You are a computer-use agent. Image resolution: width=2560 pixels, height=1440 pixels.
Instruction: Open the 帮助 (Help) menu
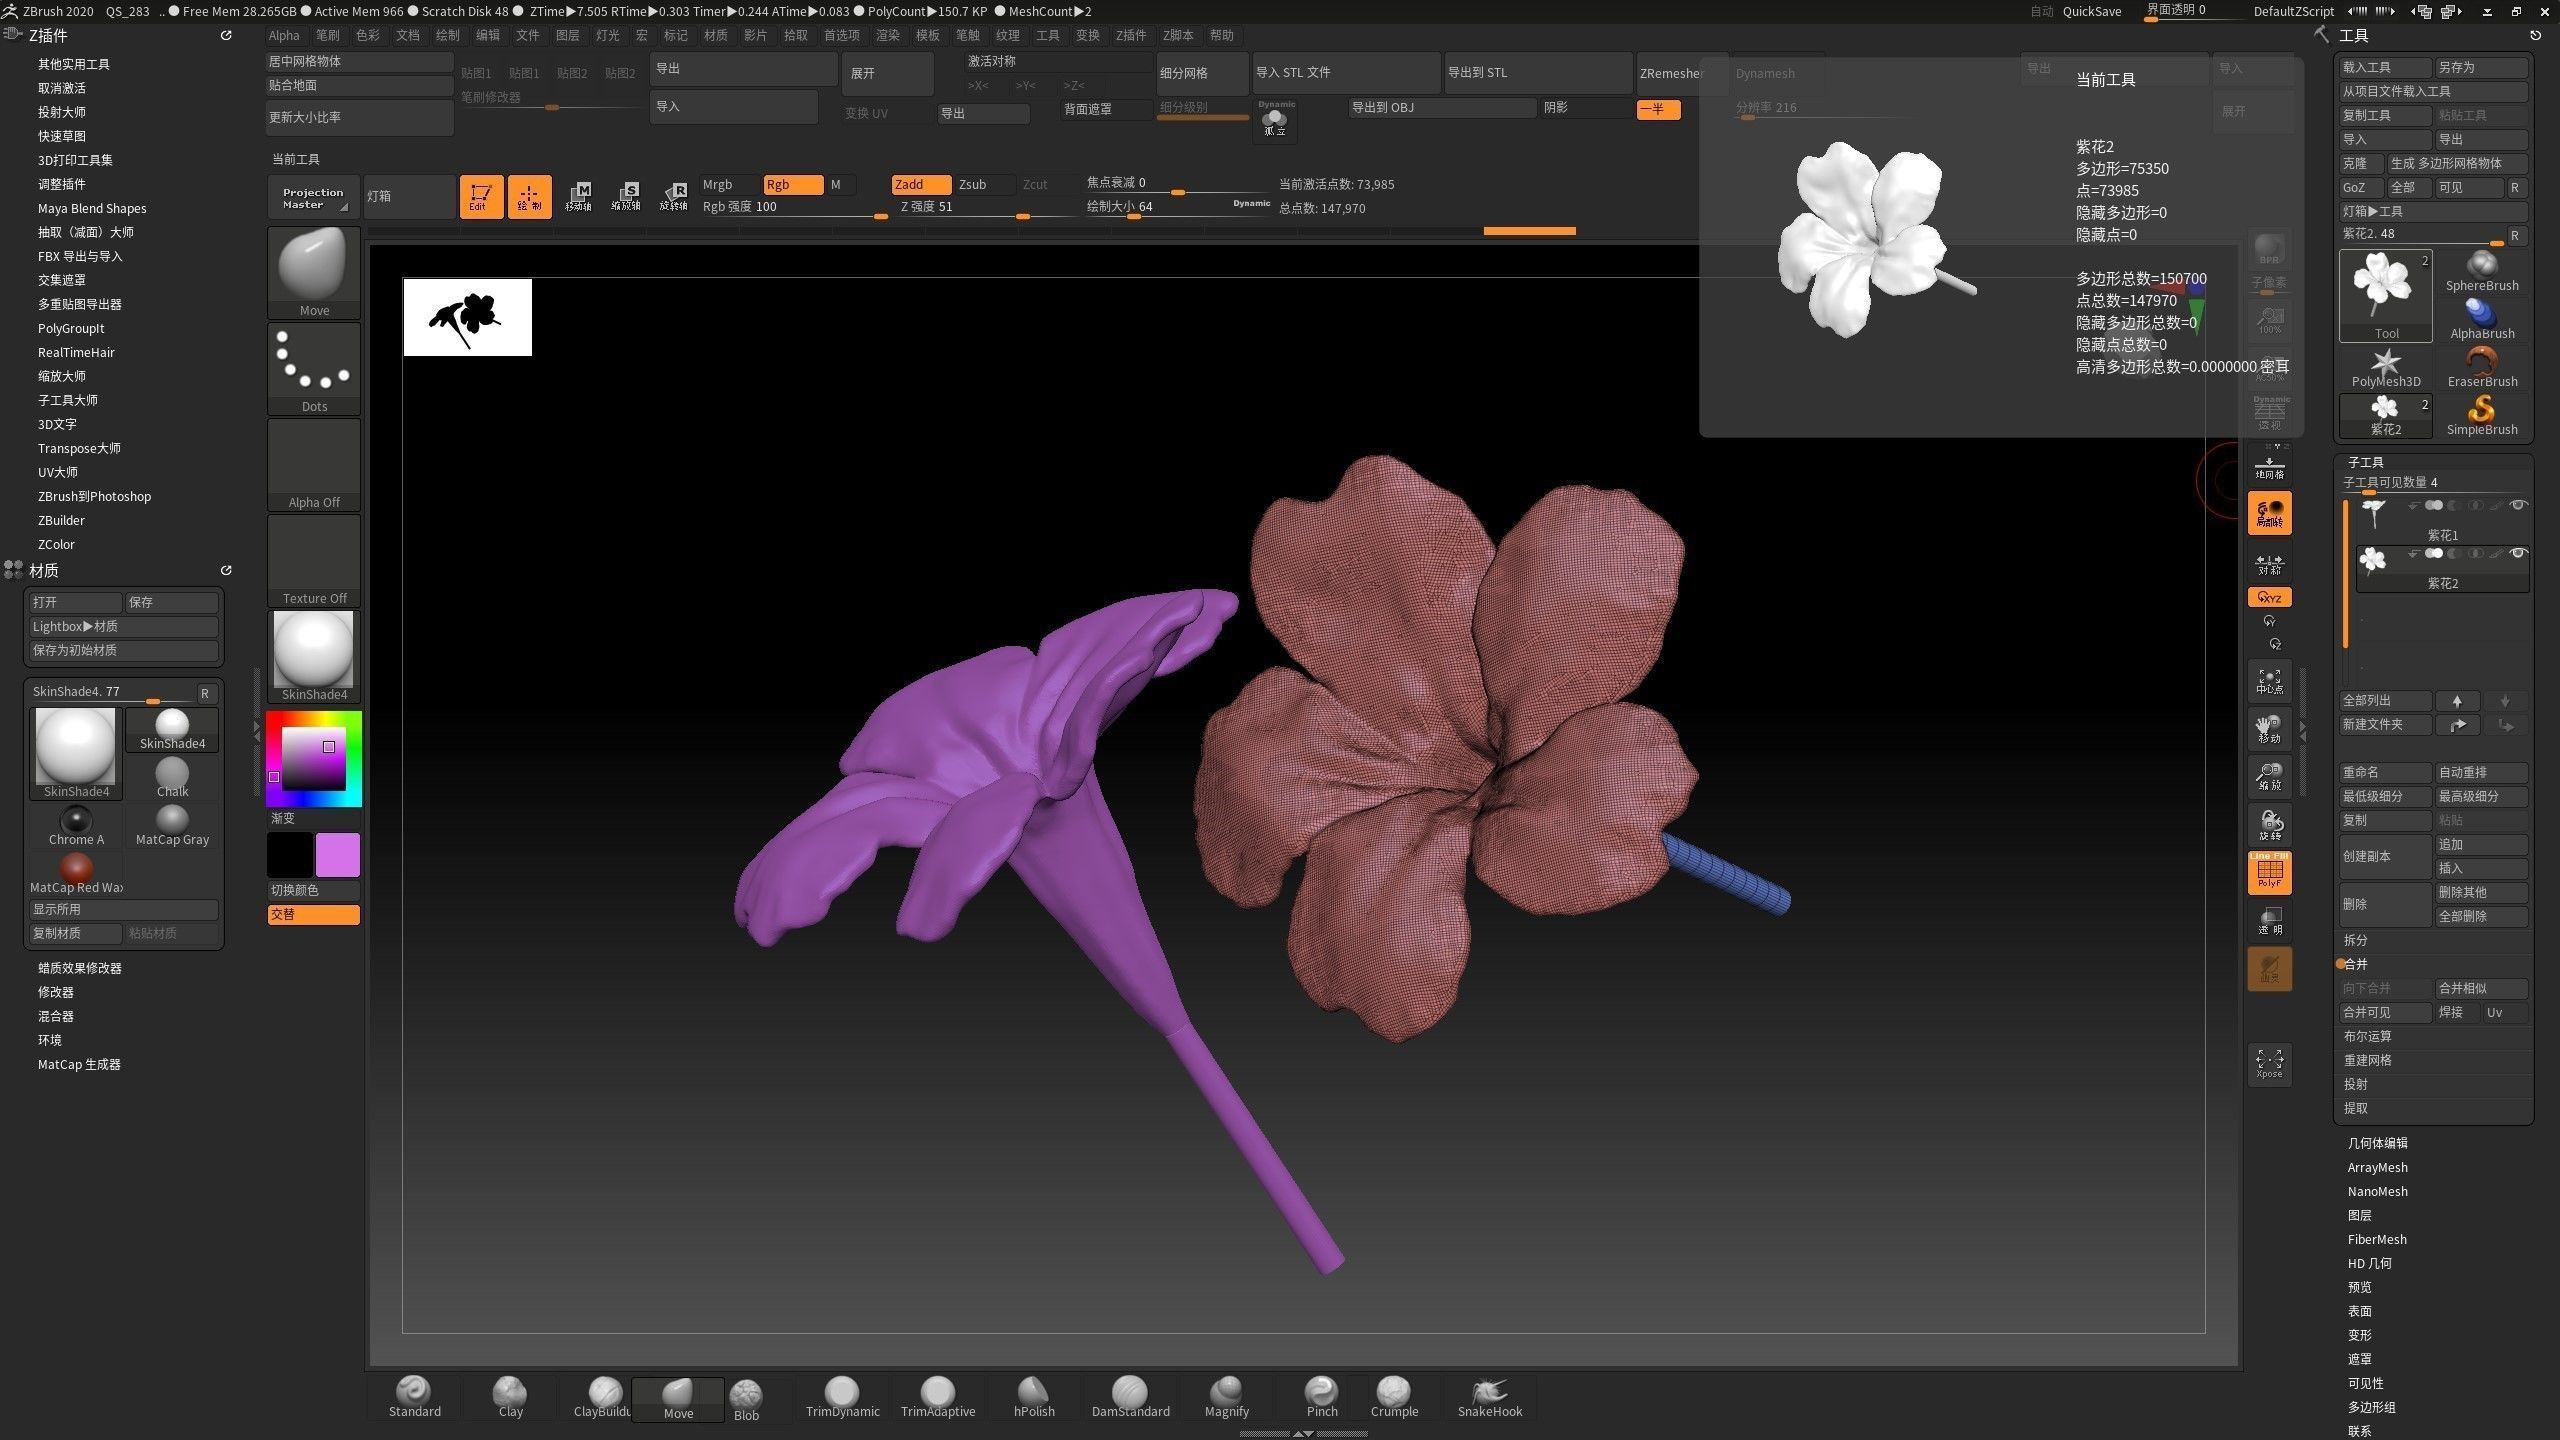[x=1222, y=35]
